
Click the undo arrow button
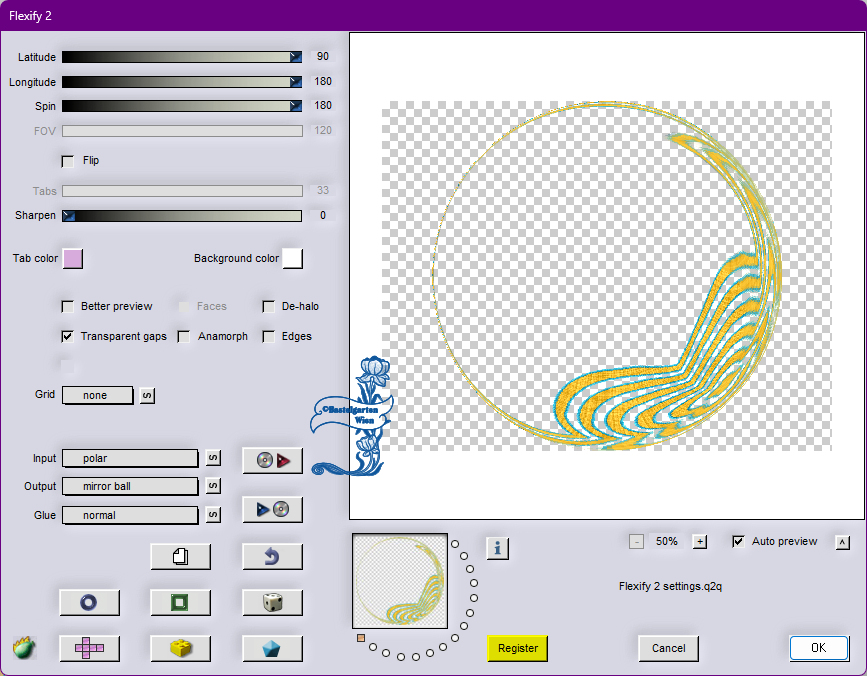(272, 557)
